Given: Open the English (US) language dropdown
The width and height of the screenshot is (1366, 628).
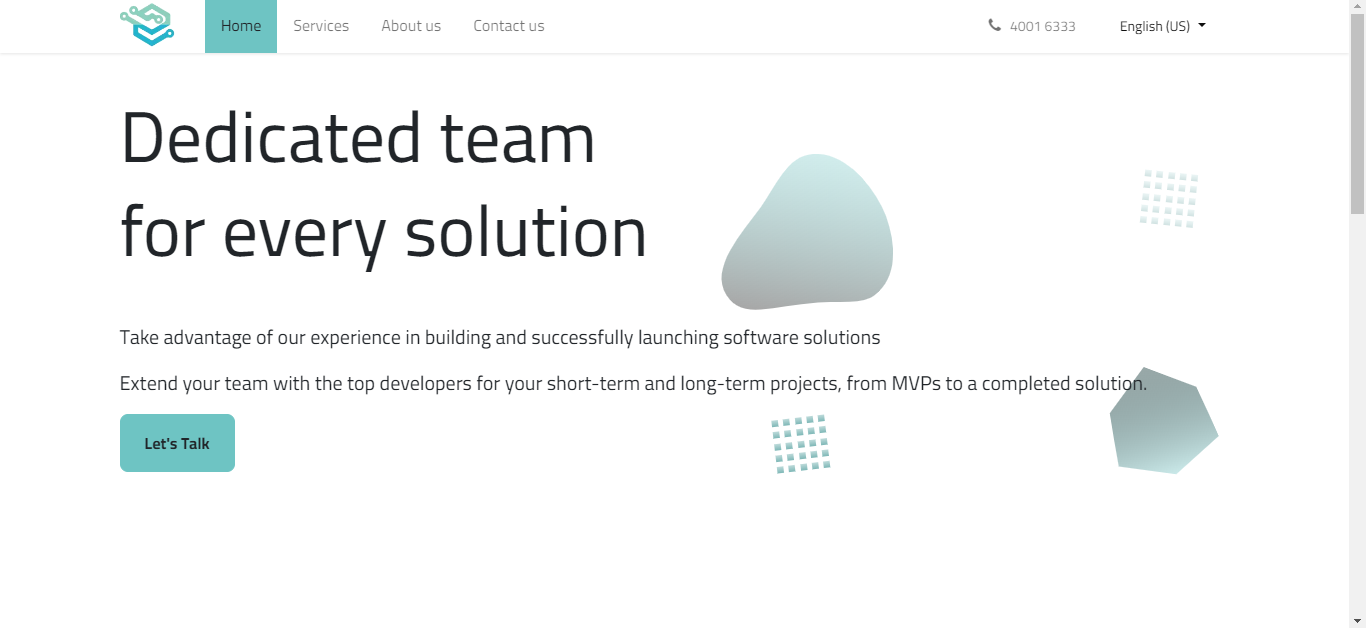Looking at the screenshot, I should (1155, 26).
